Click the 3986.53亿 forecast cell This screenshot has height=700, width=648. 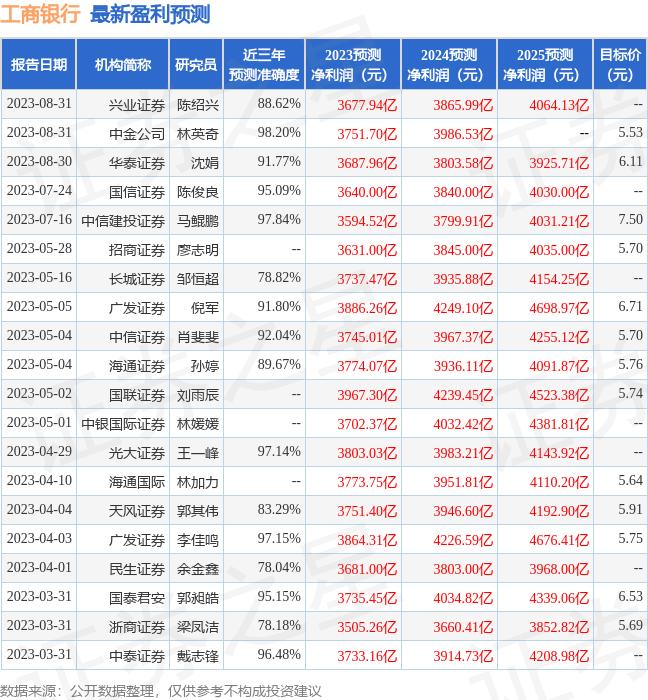463,134
